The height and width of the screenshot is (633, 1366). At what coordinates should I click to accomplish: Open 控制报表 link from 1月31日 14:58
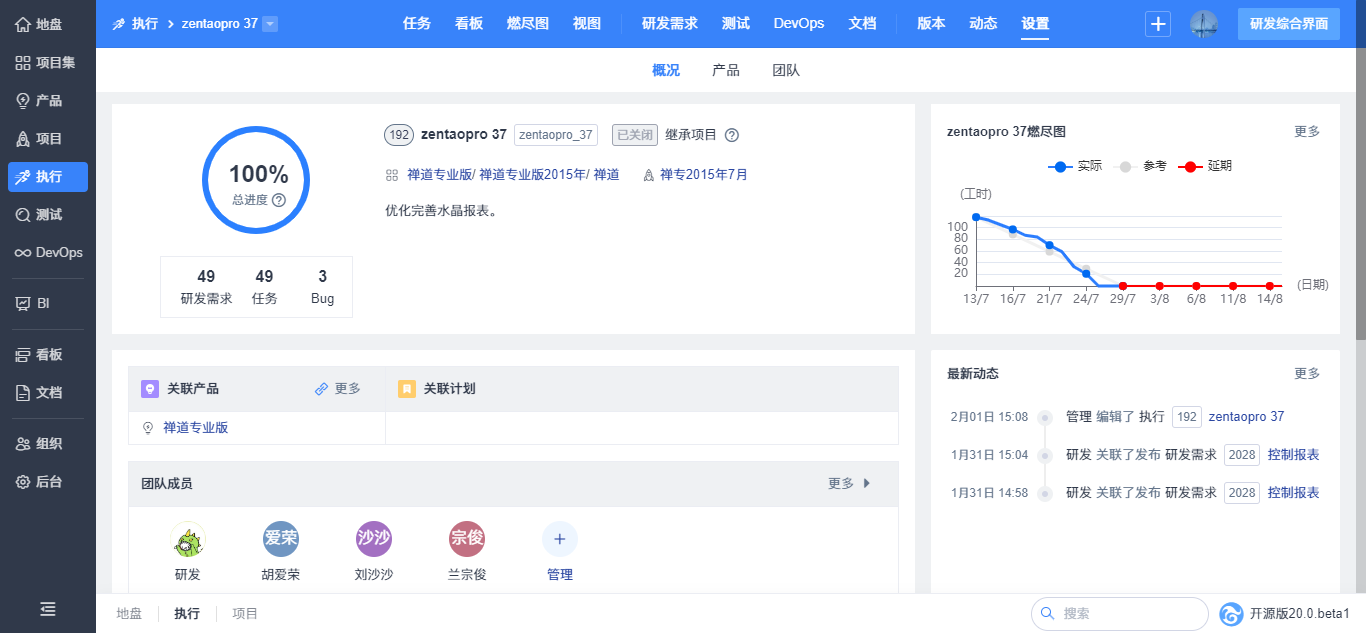click(x=1294, y=492)
